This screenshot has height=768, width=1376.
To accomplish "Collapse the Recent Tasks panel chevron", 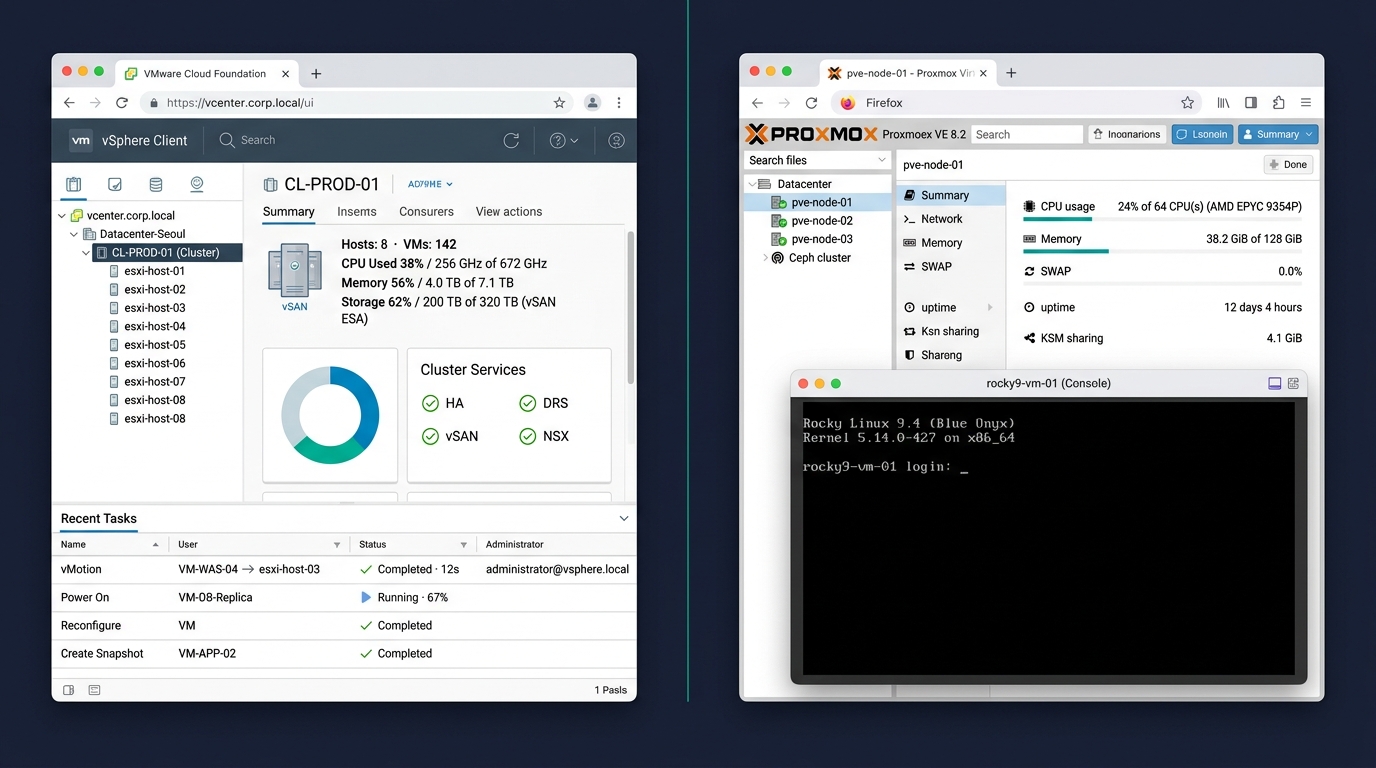I will [624, 518].
